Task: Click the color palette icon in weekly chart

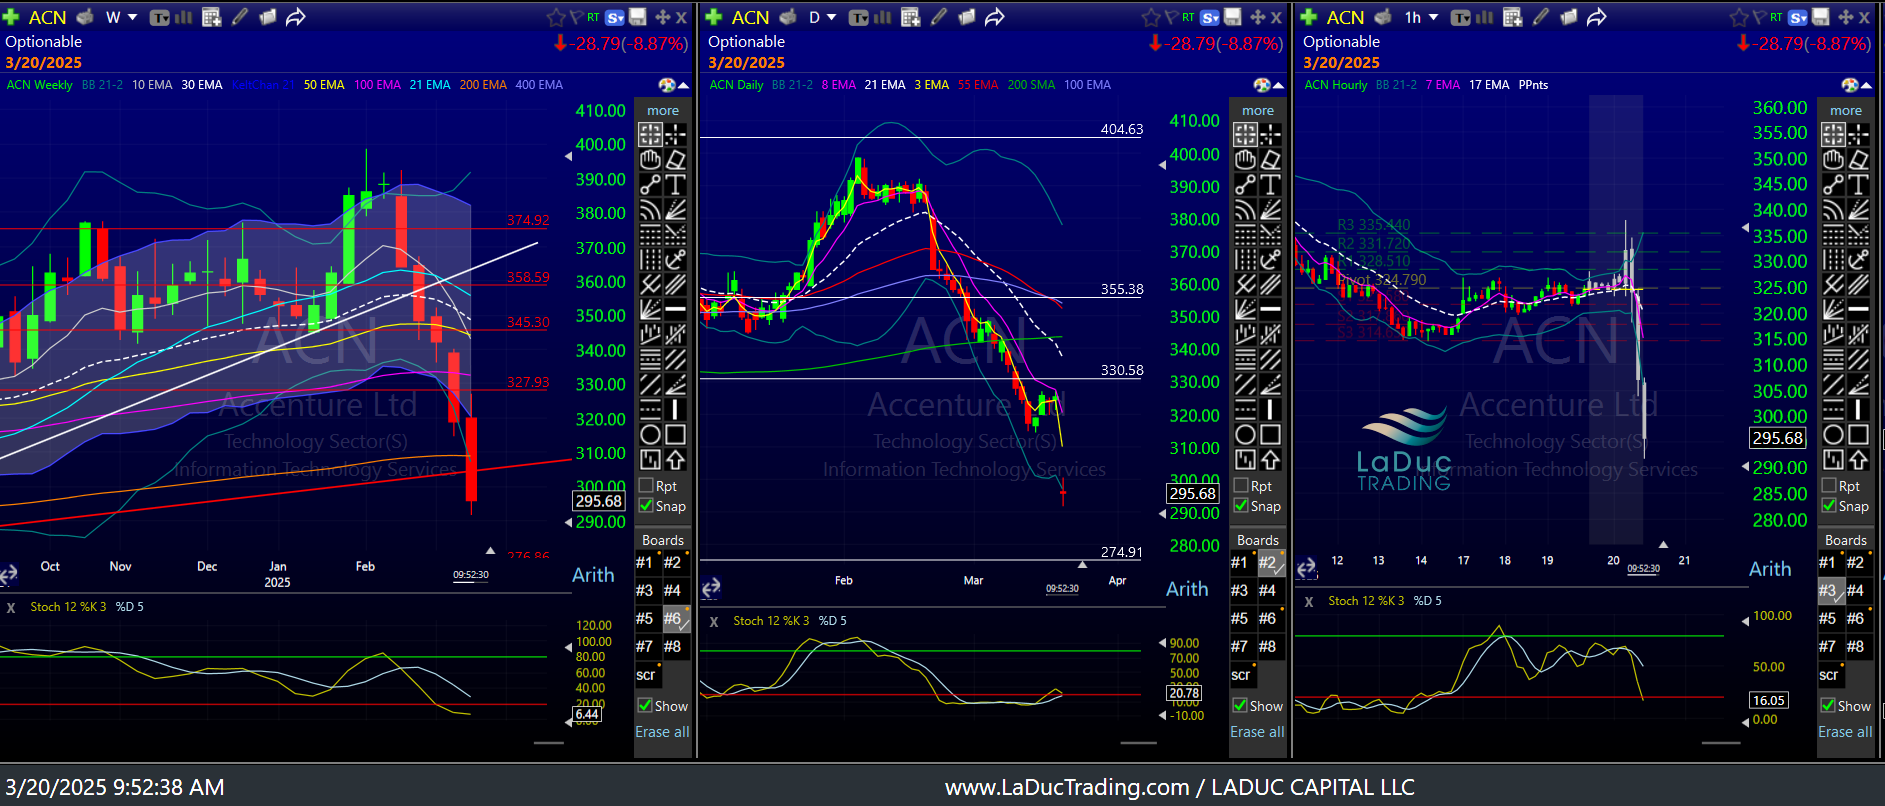Action: pos(666,85)
